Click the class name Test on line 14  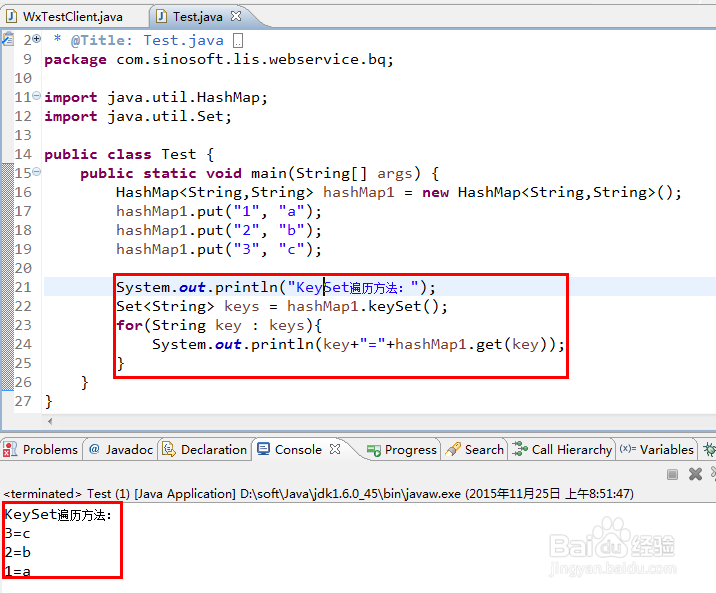[x=179, y=154]
